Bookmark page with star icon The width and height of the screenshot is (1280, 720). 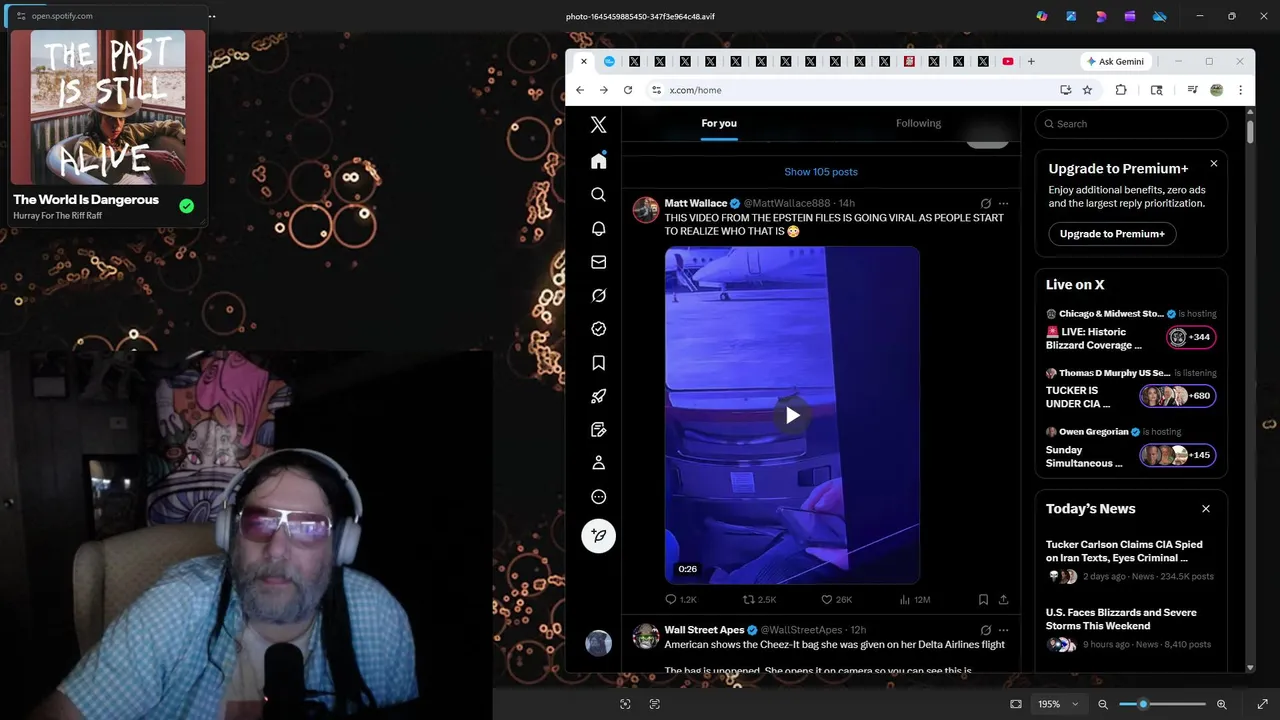[x=1087, y=90]
